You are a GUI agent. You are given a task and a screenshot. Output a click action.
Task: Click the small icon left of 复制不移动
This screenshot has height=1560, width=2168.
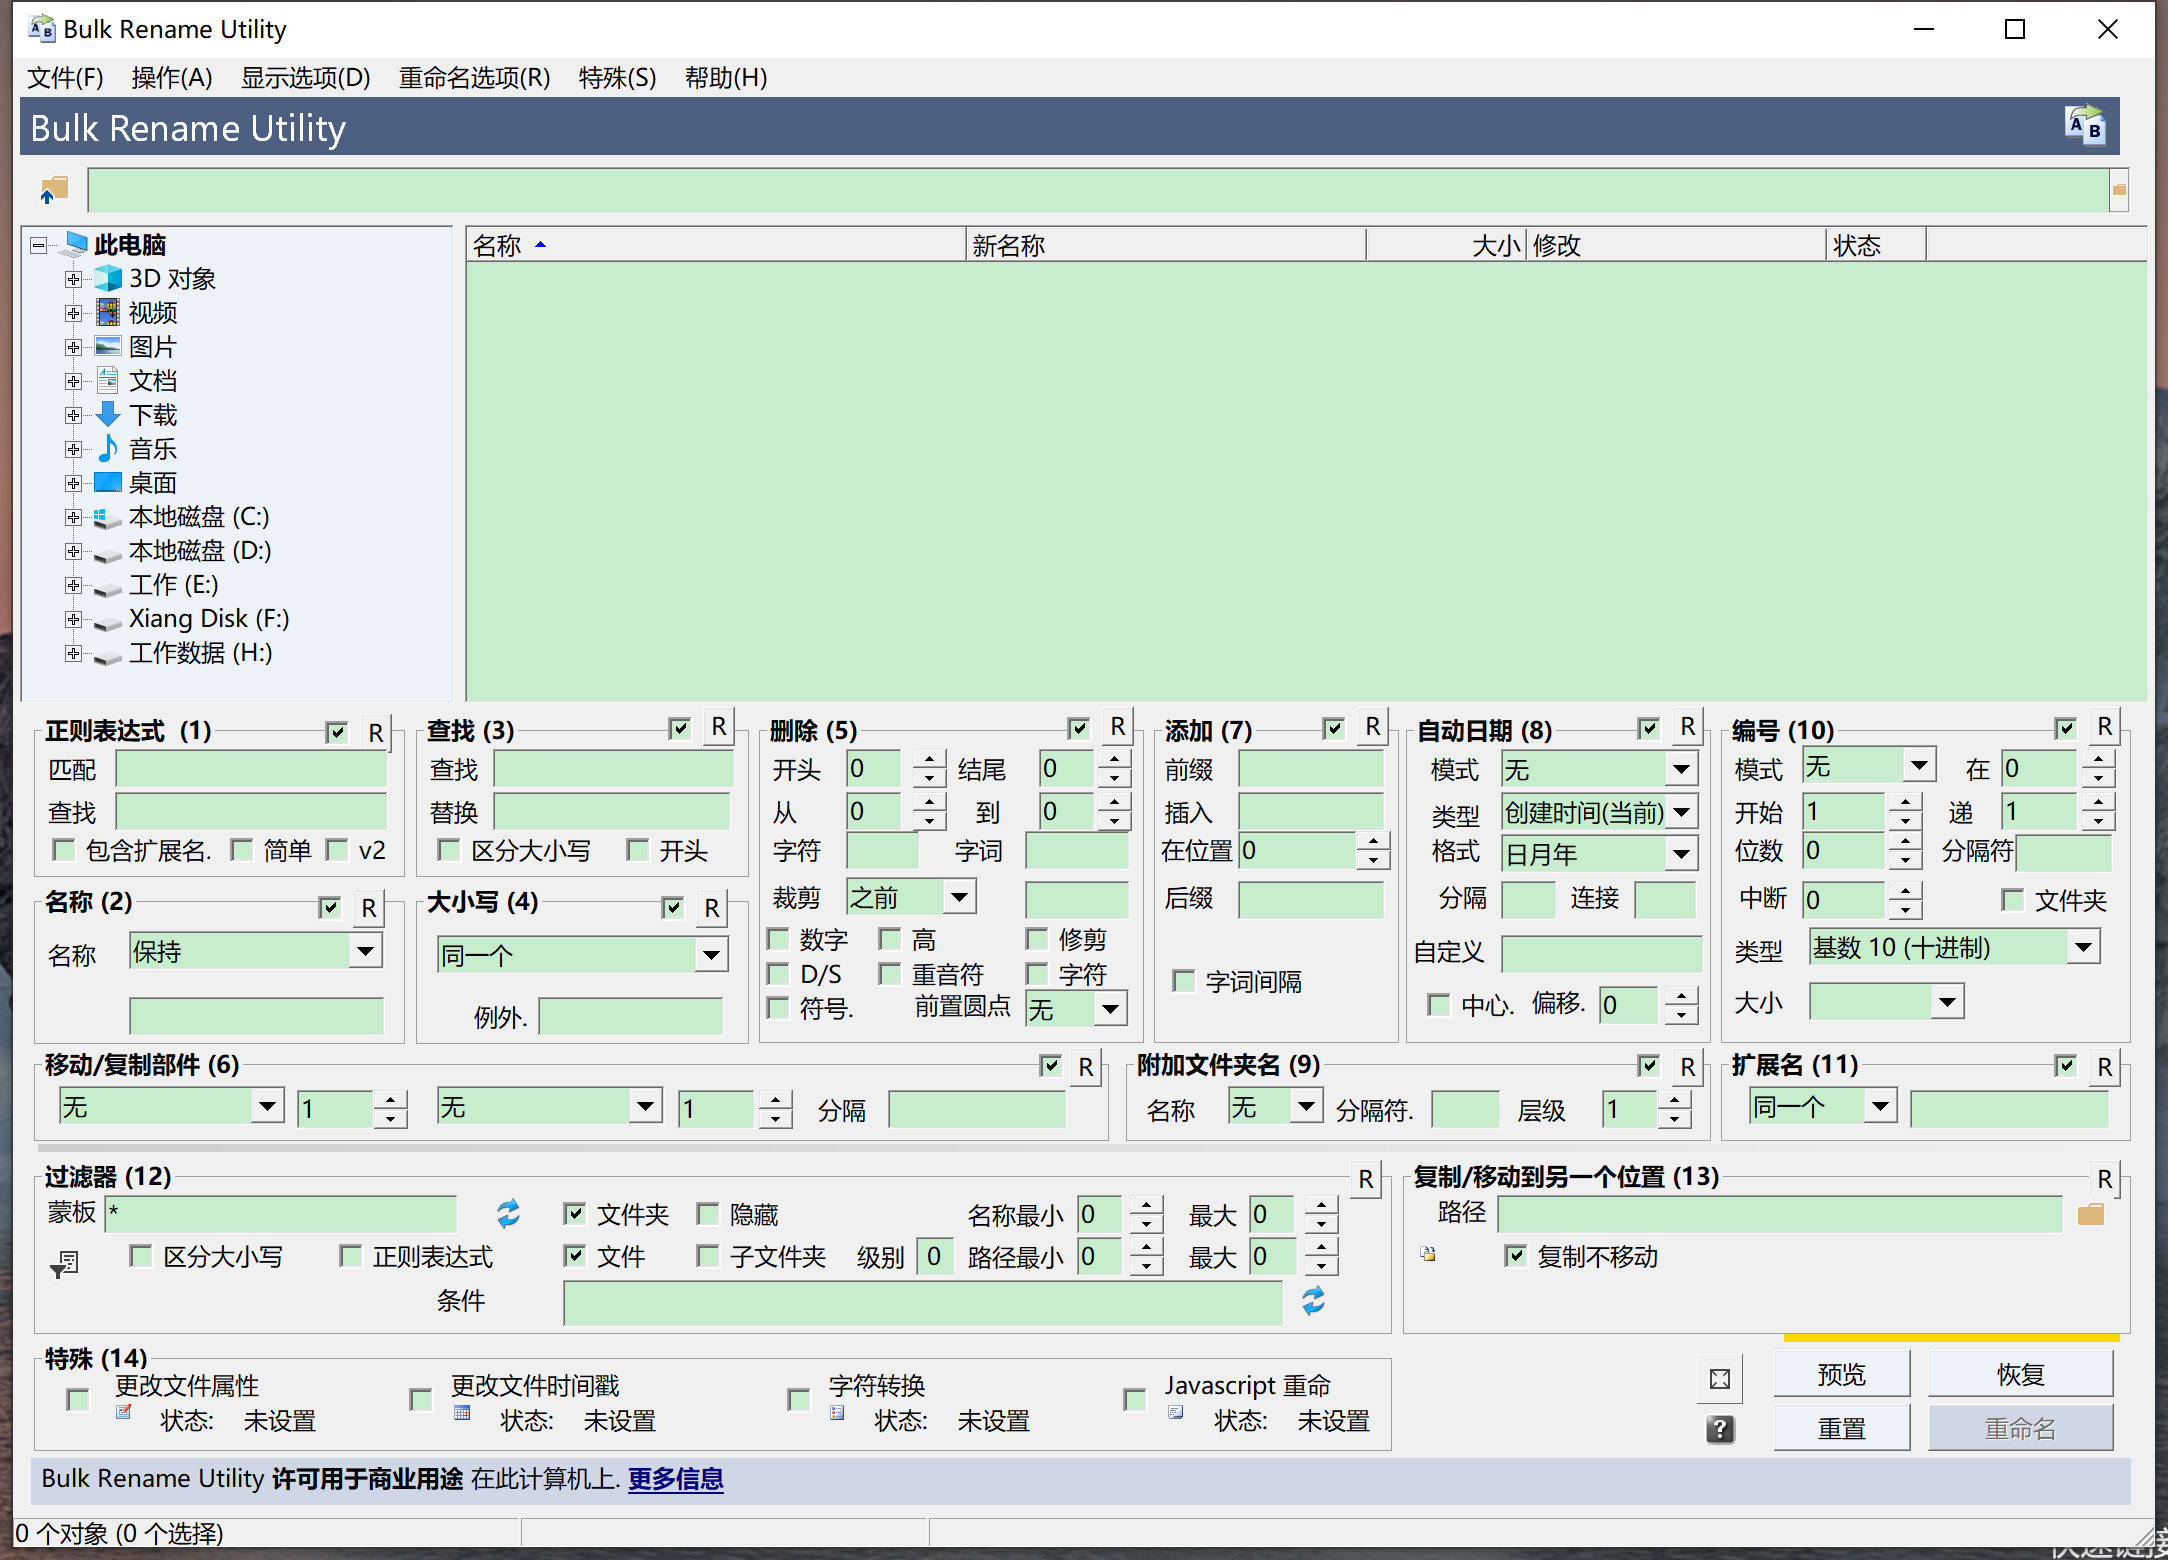click(1428, 1254)
